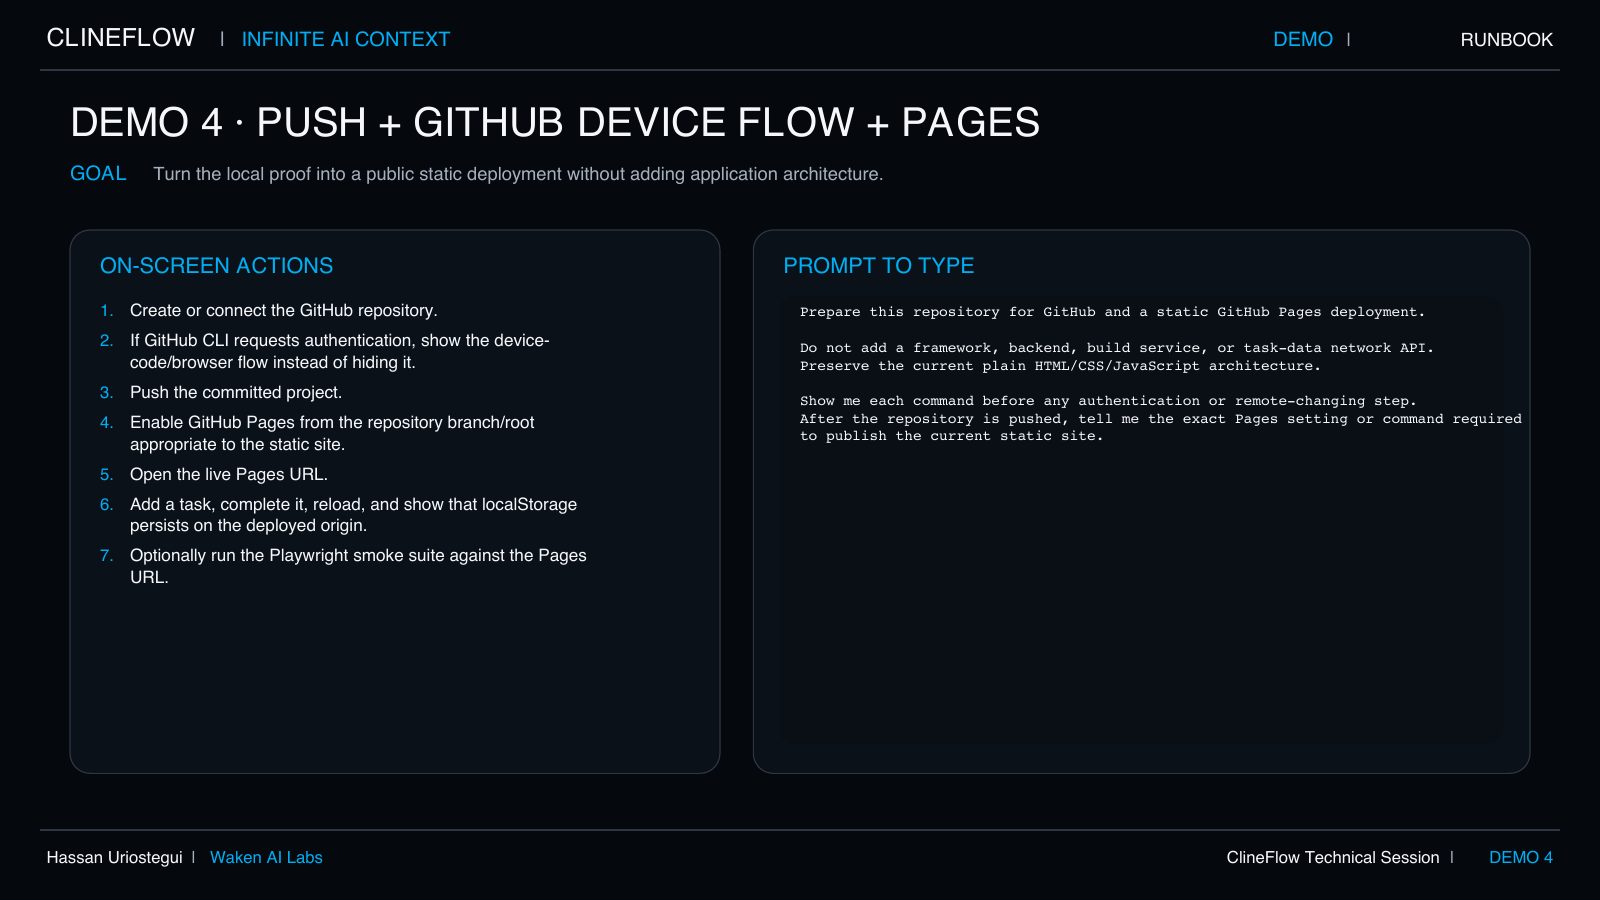Click the slide title DEMO 4 · PUSH + GITHUB DEVICE FLOW + PAGES
Image resolution: width=1600 pixels, height=900 pixels.
[555, 122]
